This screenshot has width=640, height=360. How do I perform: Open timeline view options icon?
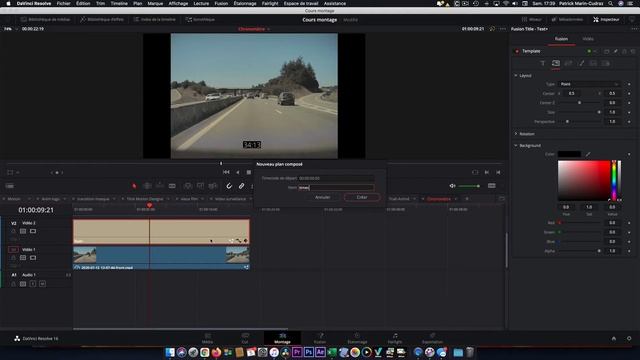point(10,186)
